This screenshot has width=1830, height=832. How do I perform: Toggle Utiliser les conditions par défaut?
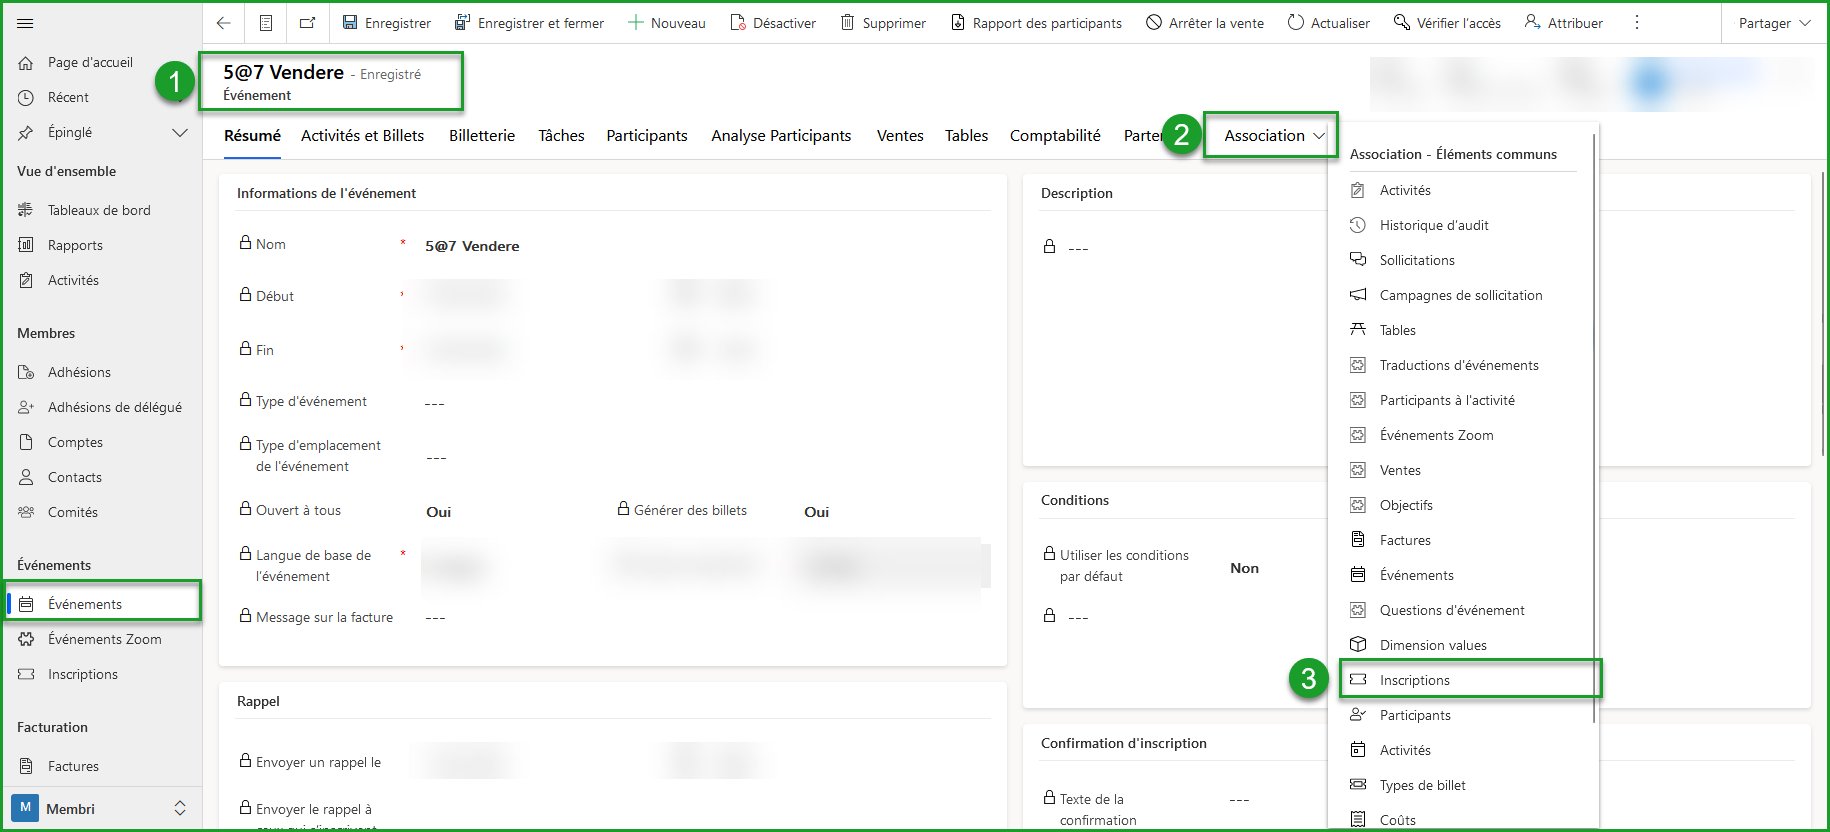(x=1244, y=568)
